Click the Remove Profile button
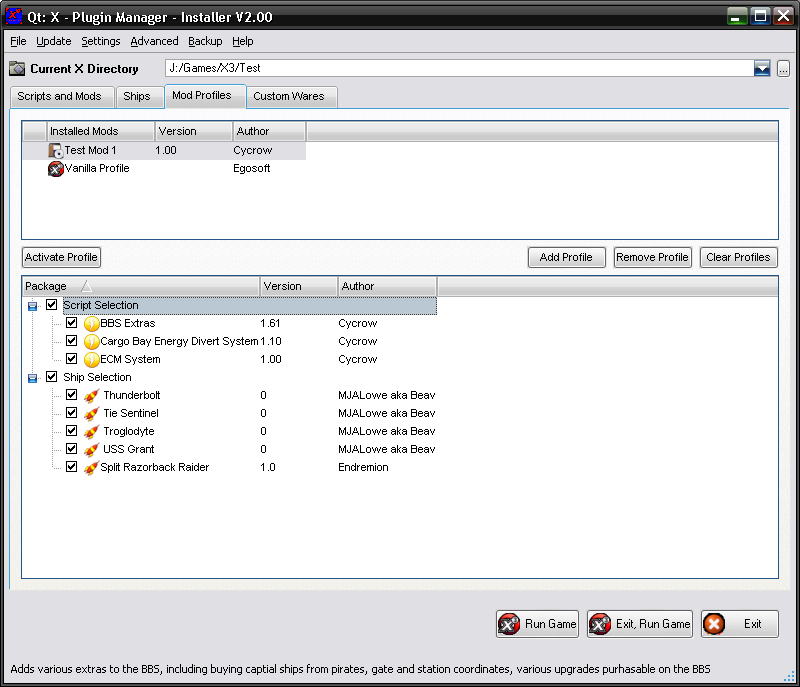The image size is (800, 687). click(653, 258)
